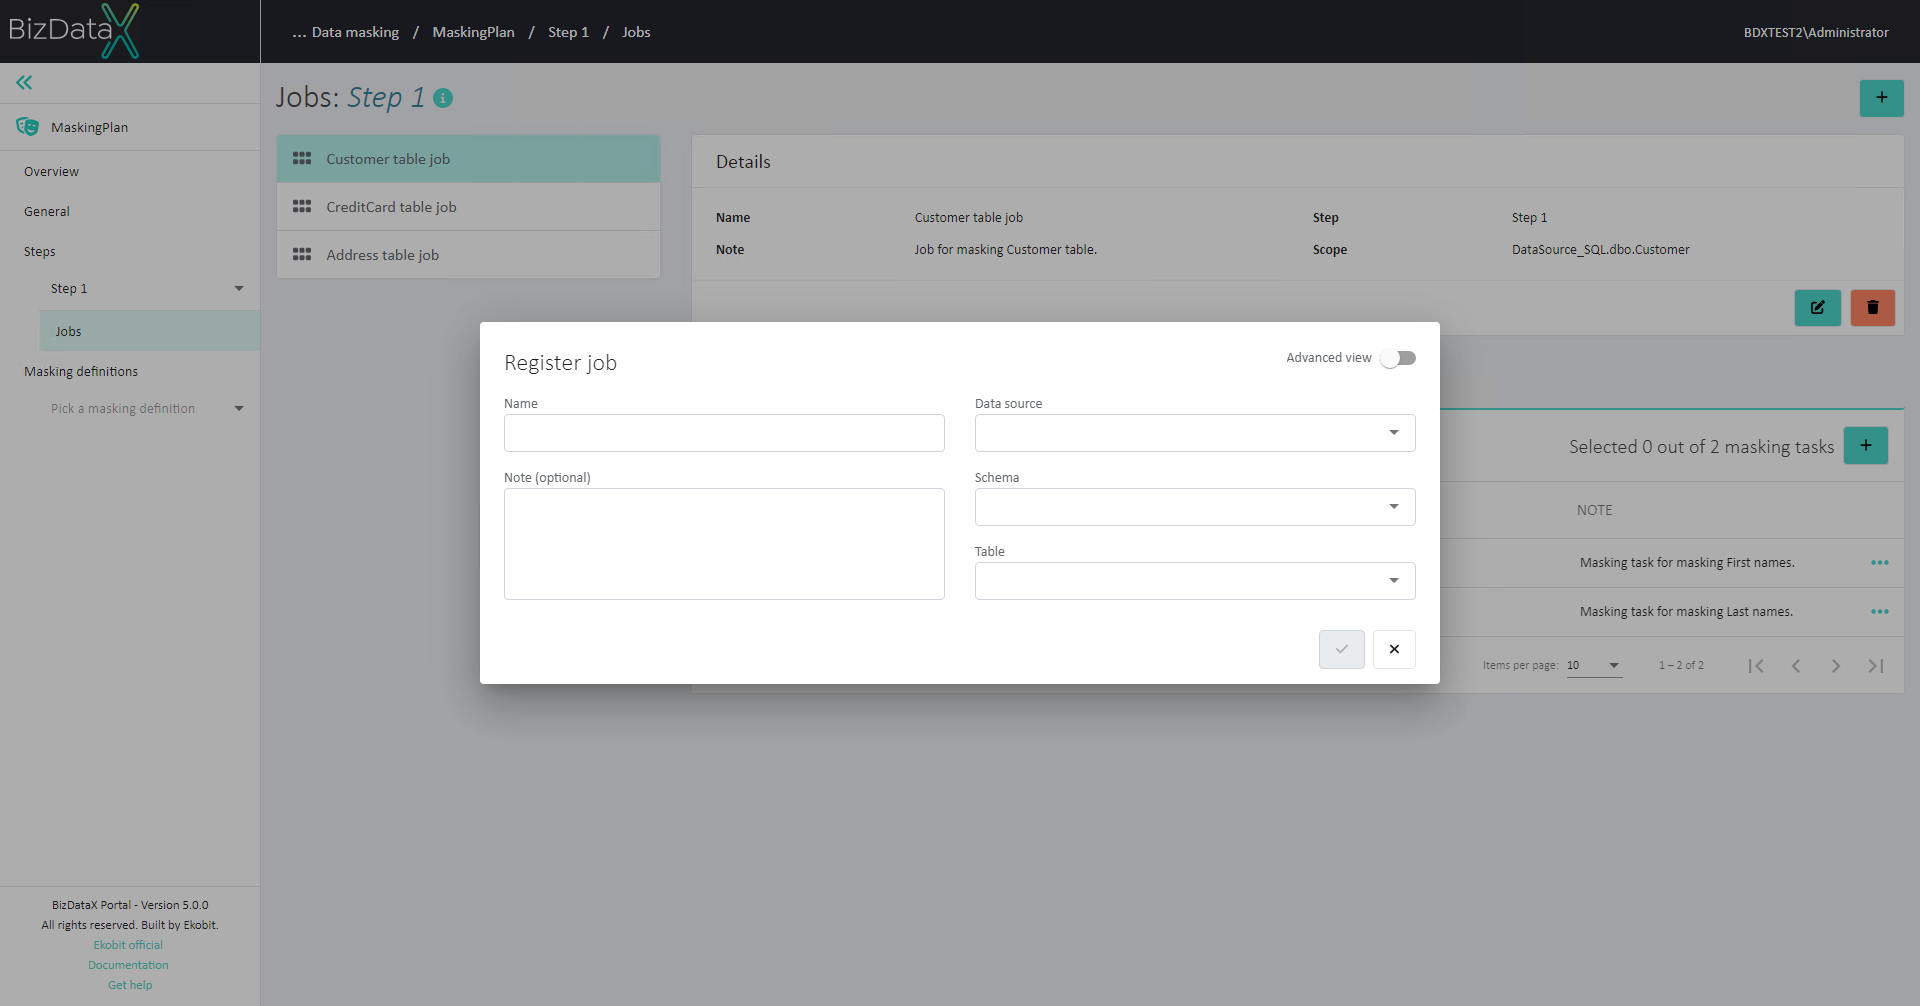
Task: Click the delete job trash button
Action: (x=1872, y=308)
